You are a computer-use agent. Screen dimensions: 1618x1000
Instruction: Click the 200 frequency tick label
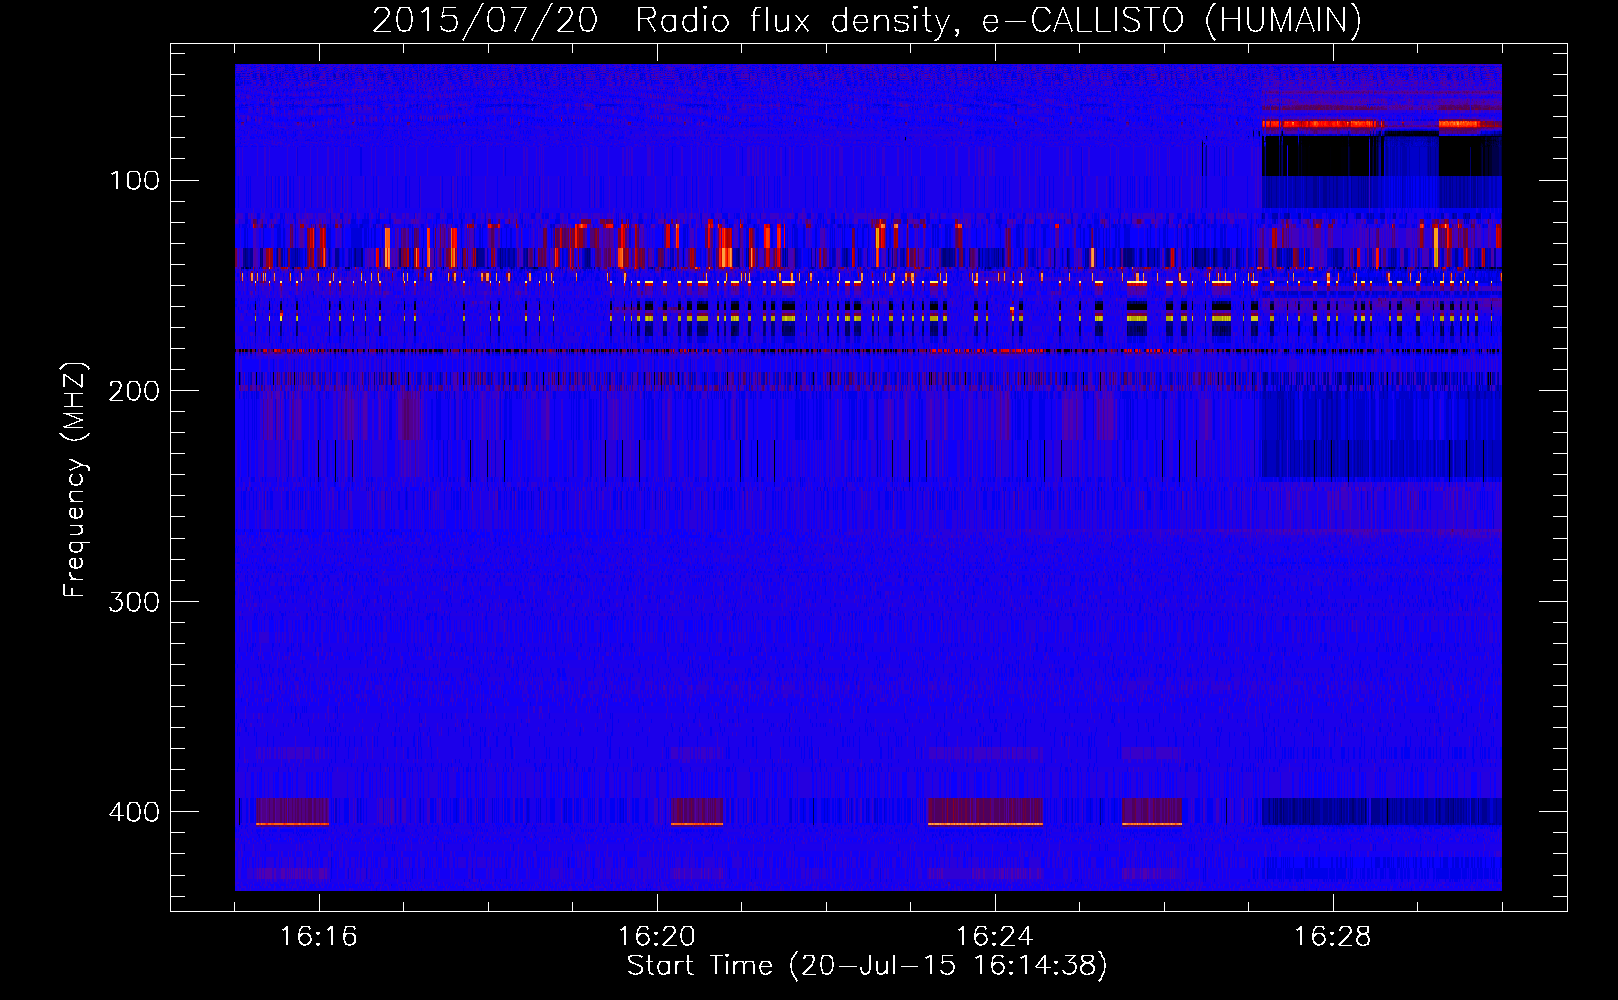pos(135,391)
